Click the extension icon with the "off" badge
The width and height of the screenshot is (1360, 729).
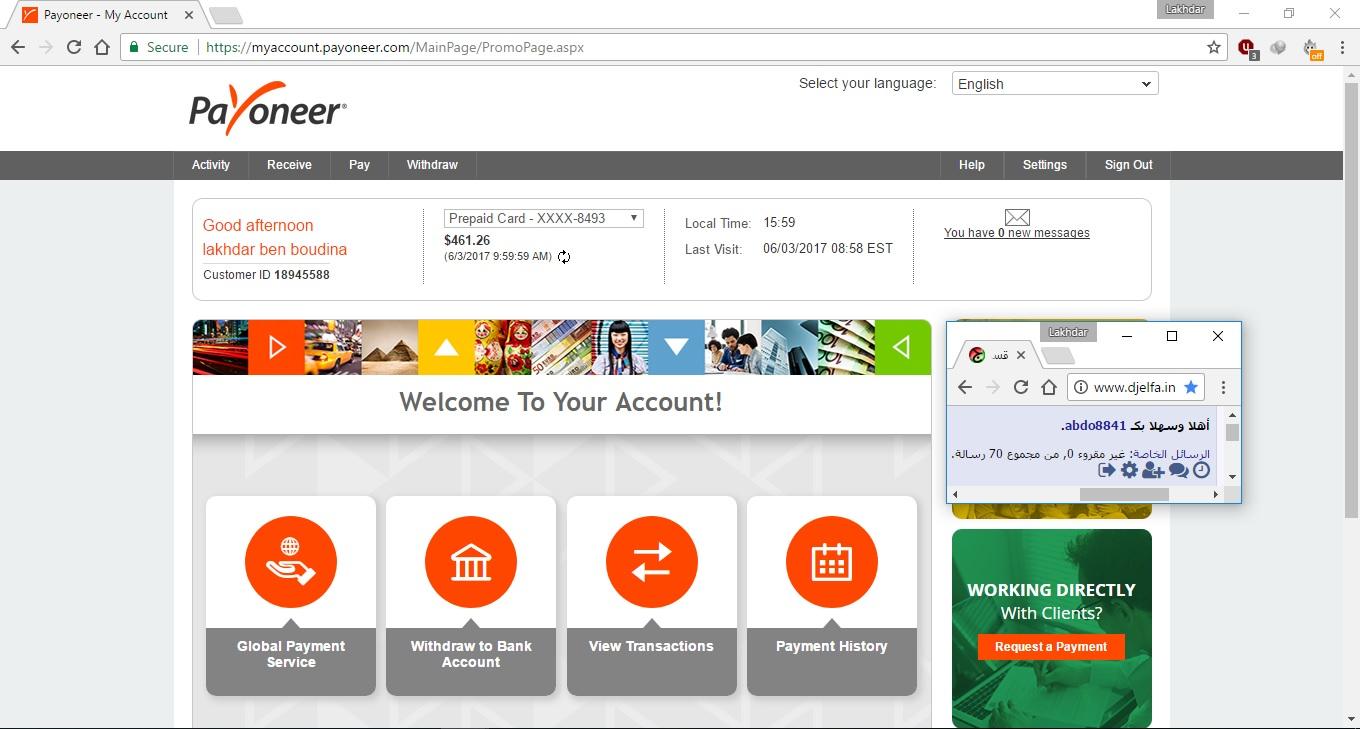(1312, 48)
